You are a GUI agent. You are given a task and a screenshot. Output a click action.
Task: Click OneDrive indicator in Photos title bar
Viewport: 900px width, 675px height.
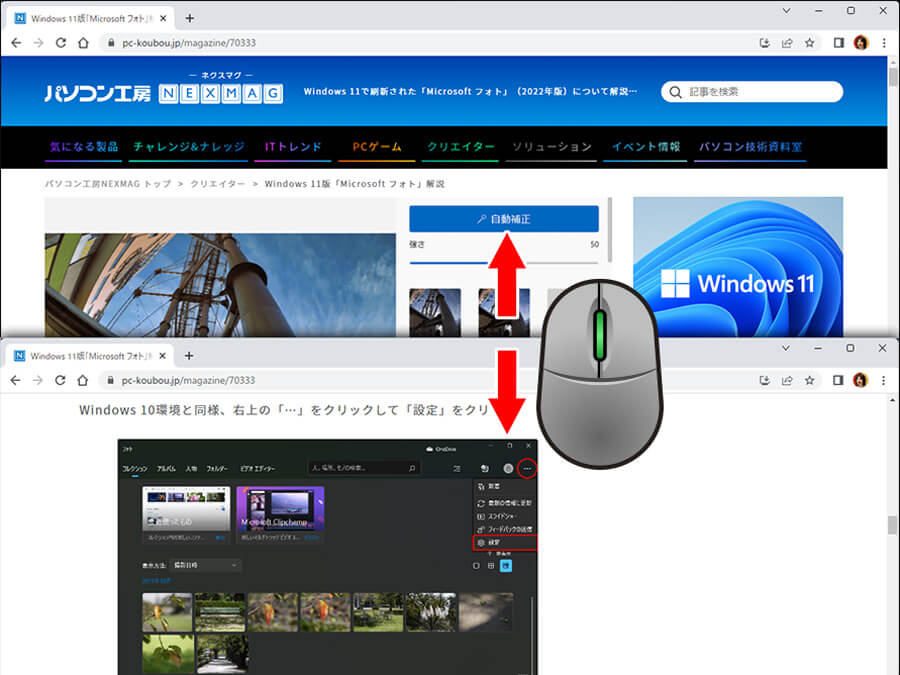coord(441,449)
